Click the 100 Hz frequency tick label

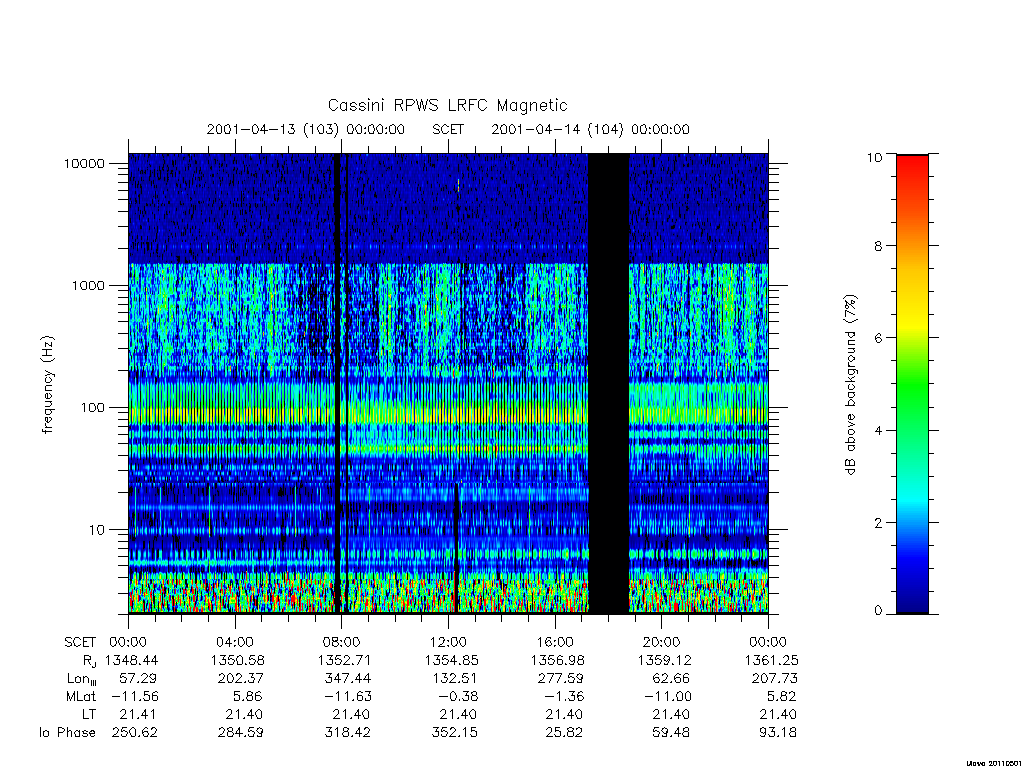coord(92,408)
